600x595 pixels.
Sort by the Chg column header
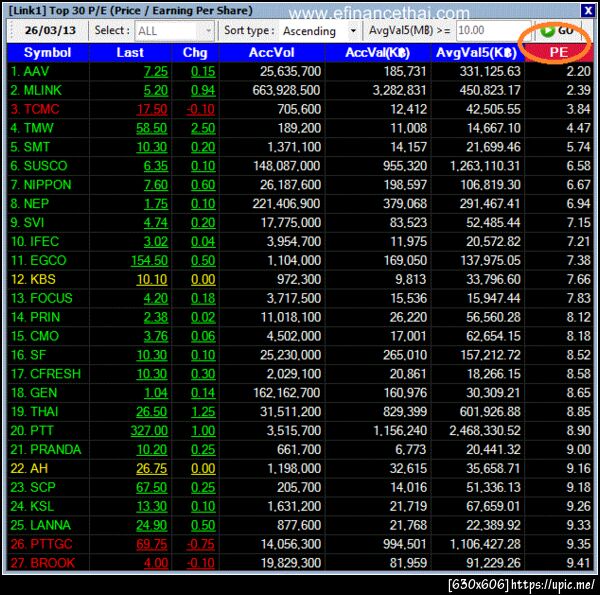tap(195, 52)
